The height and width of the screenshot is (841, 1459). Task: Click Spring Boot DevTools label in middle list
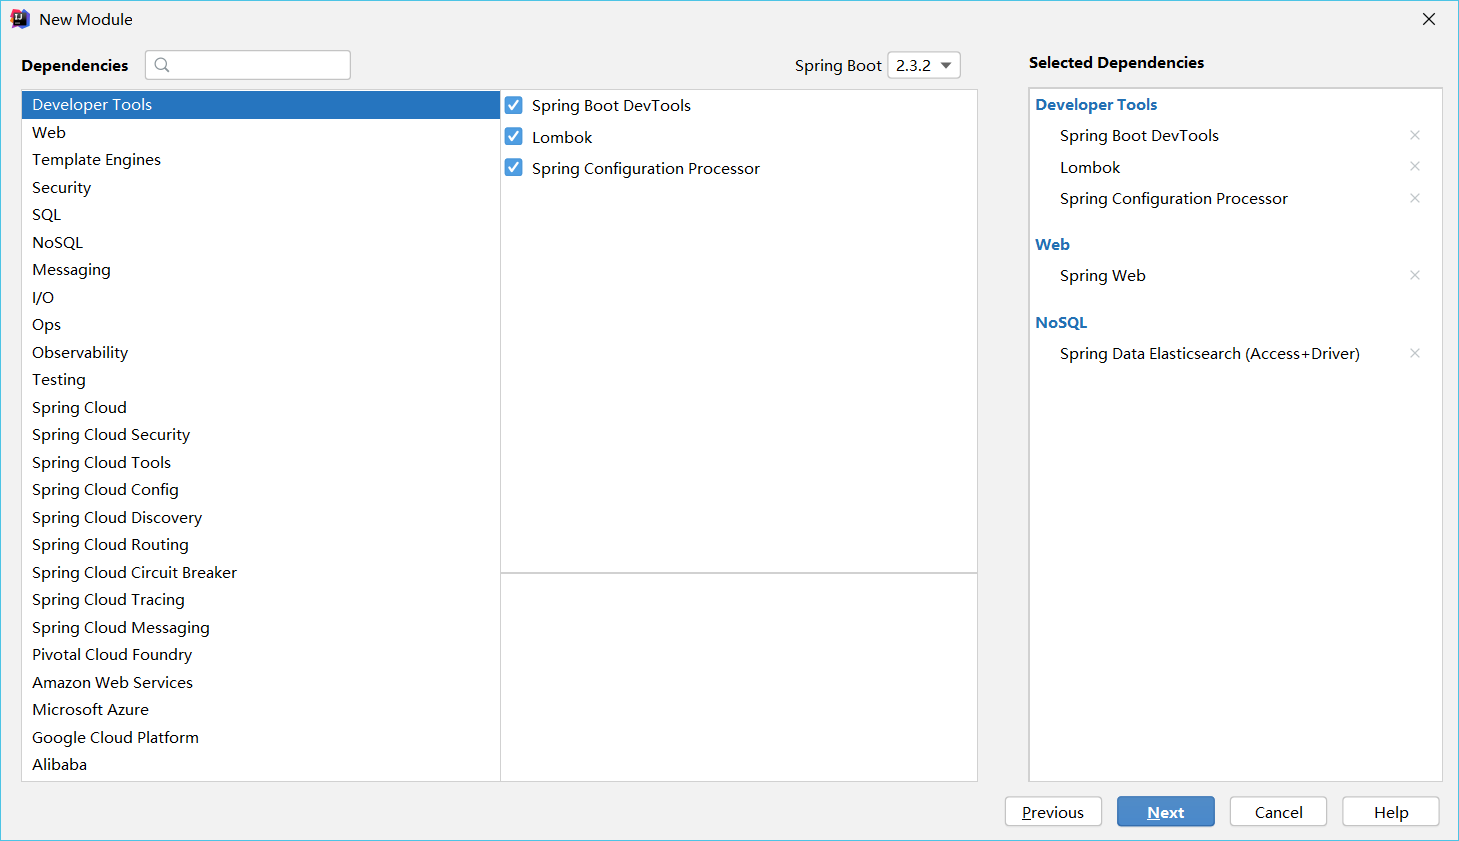point(611,105)
